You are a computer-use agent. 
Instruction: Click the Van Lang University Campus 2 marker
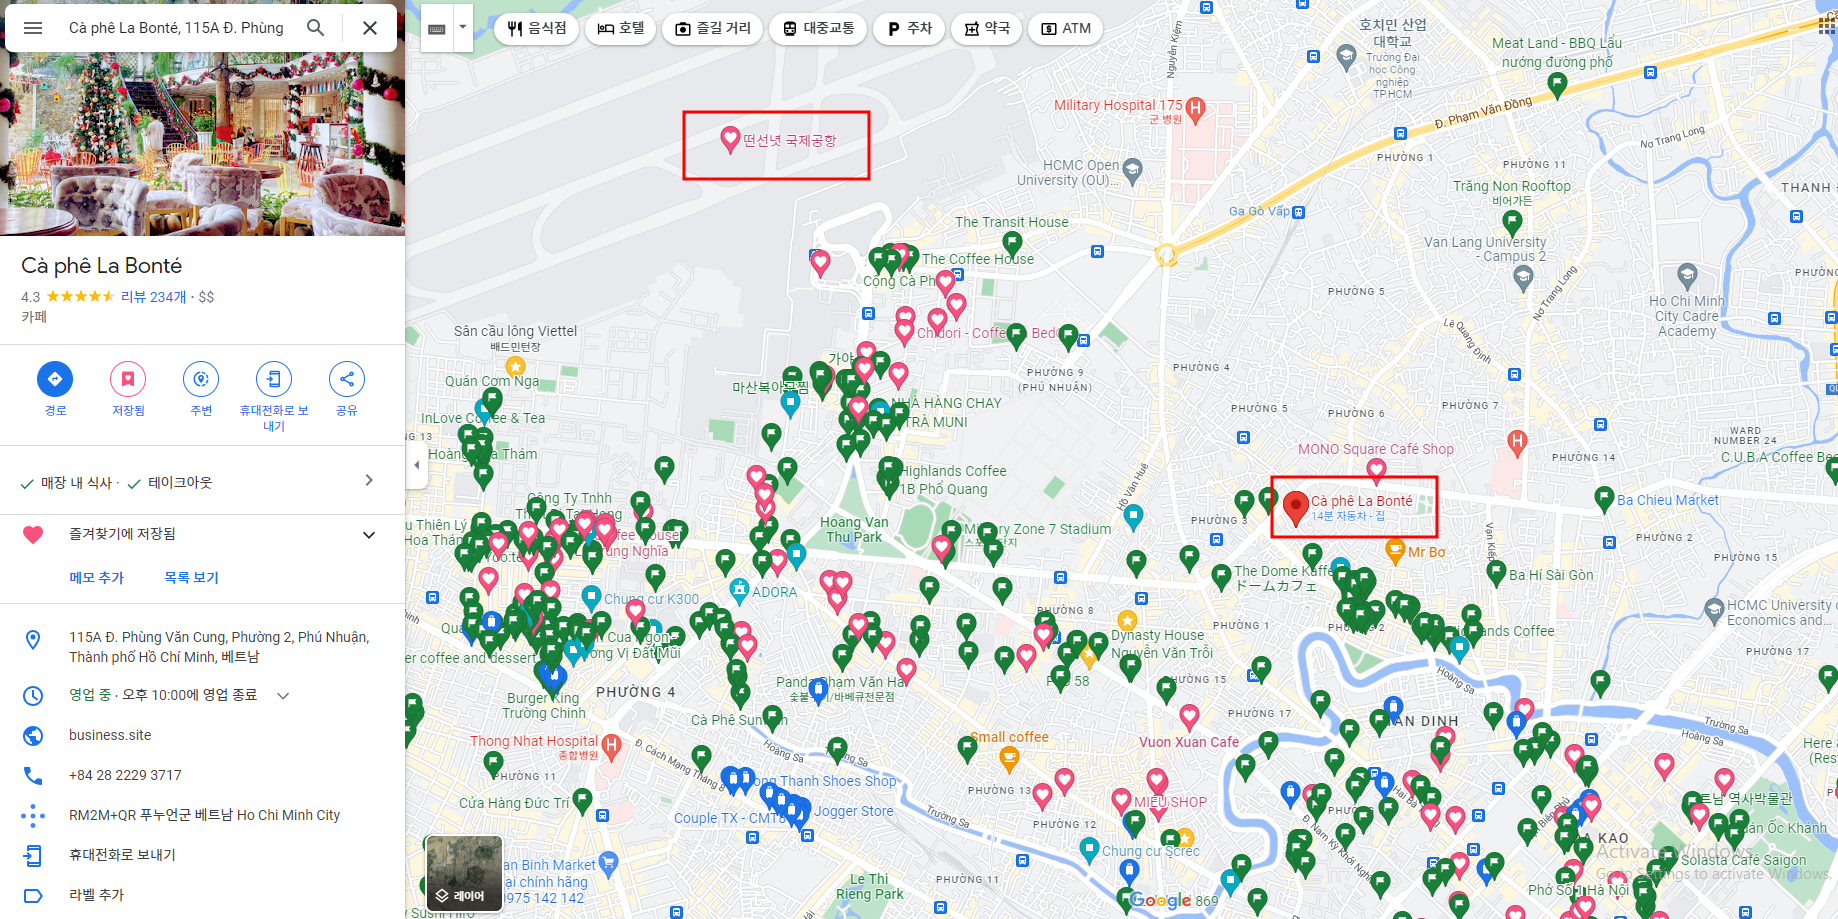[x=1523, y=278]
